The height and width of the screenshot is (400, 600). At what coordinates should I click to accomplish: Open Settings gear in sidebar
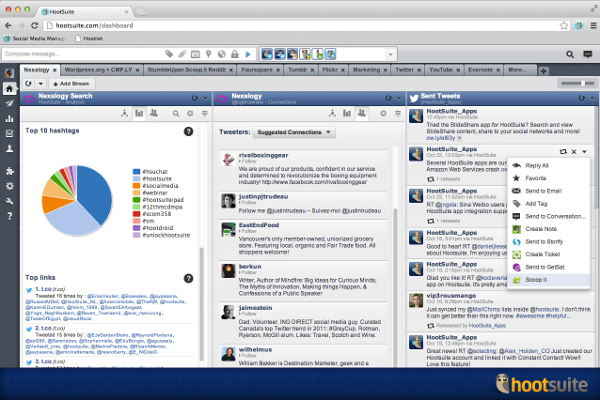click(10, 186)
